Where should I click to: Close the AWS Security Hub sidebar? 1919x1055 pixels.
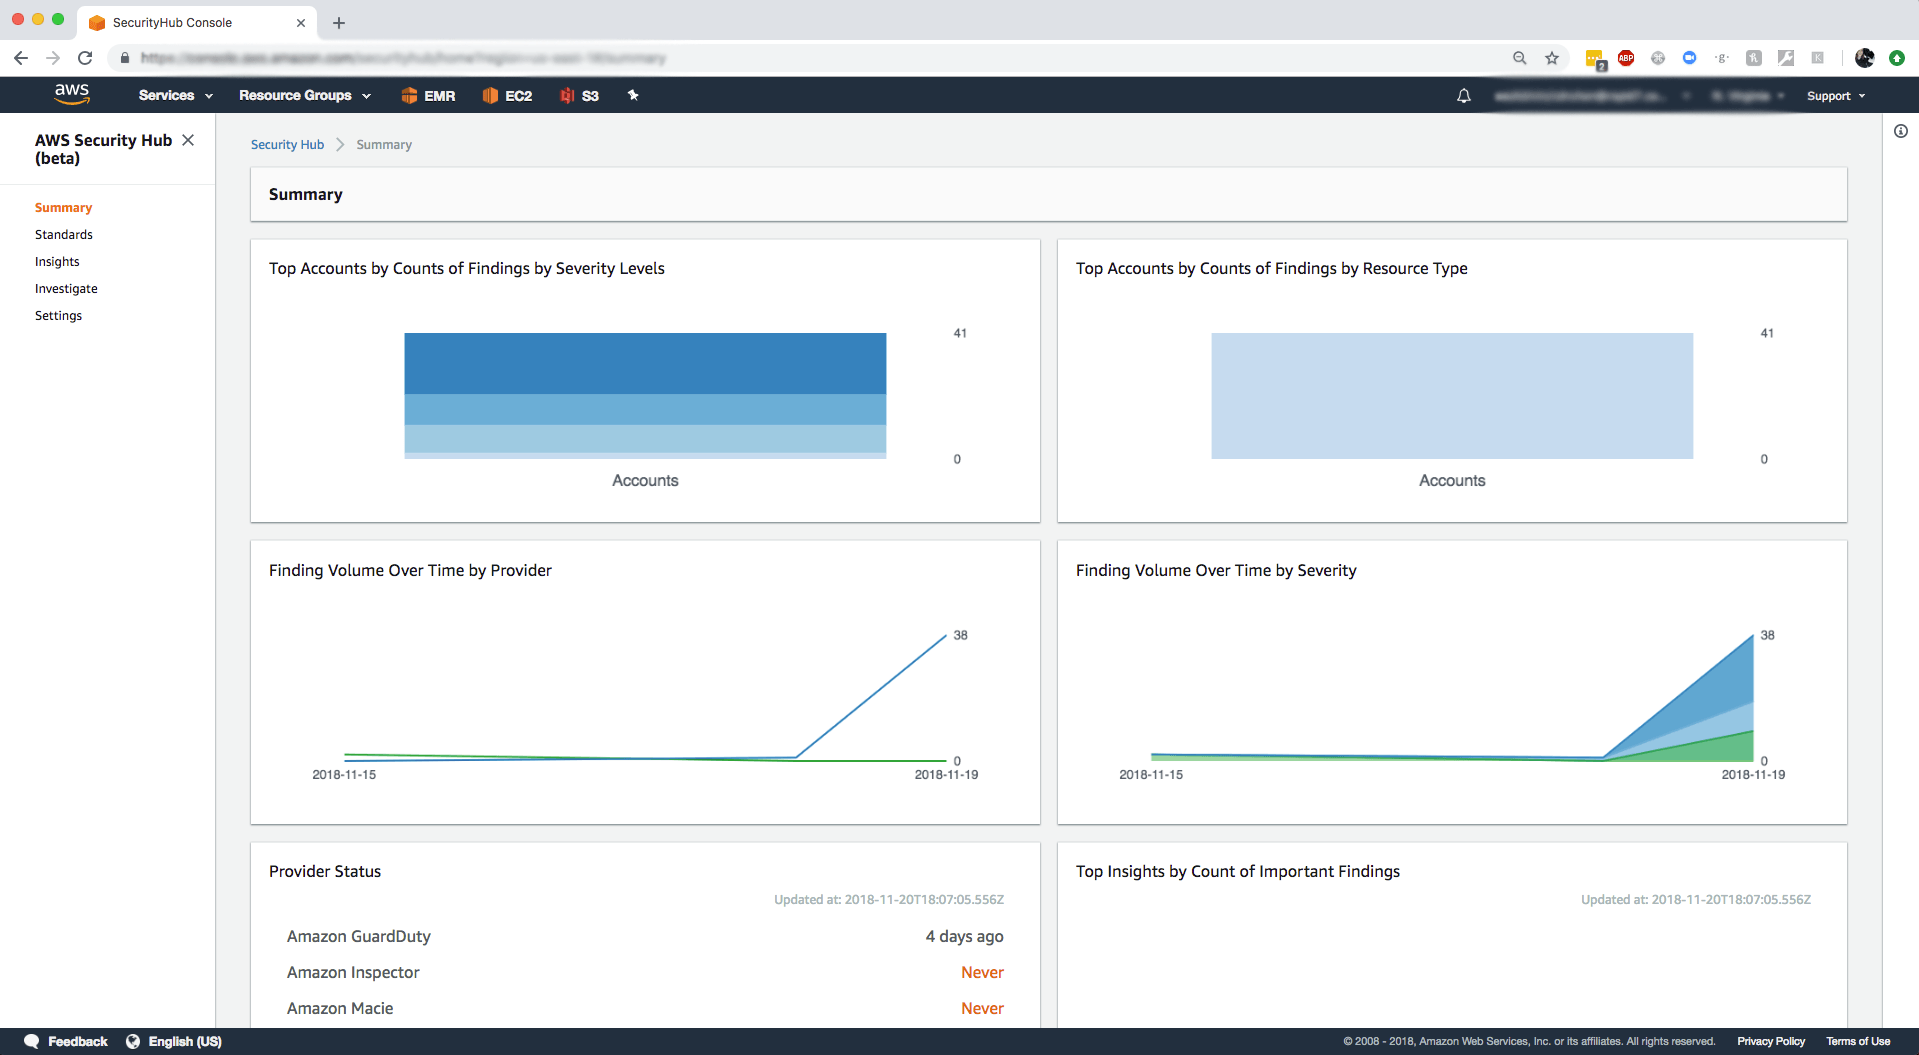pos(188,140)
